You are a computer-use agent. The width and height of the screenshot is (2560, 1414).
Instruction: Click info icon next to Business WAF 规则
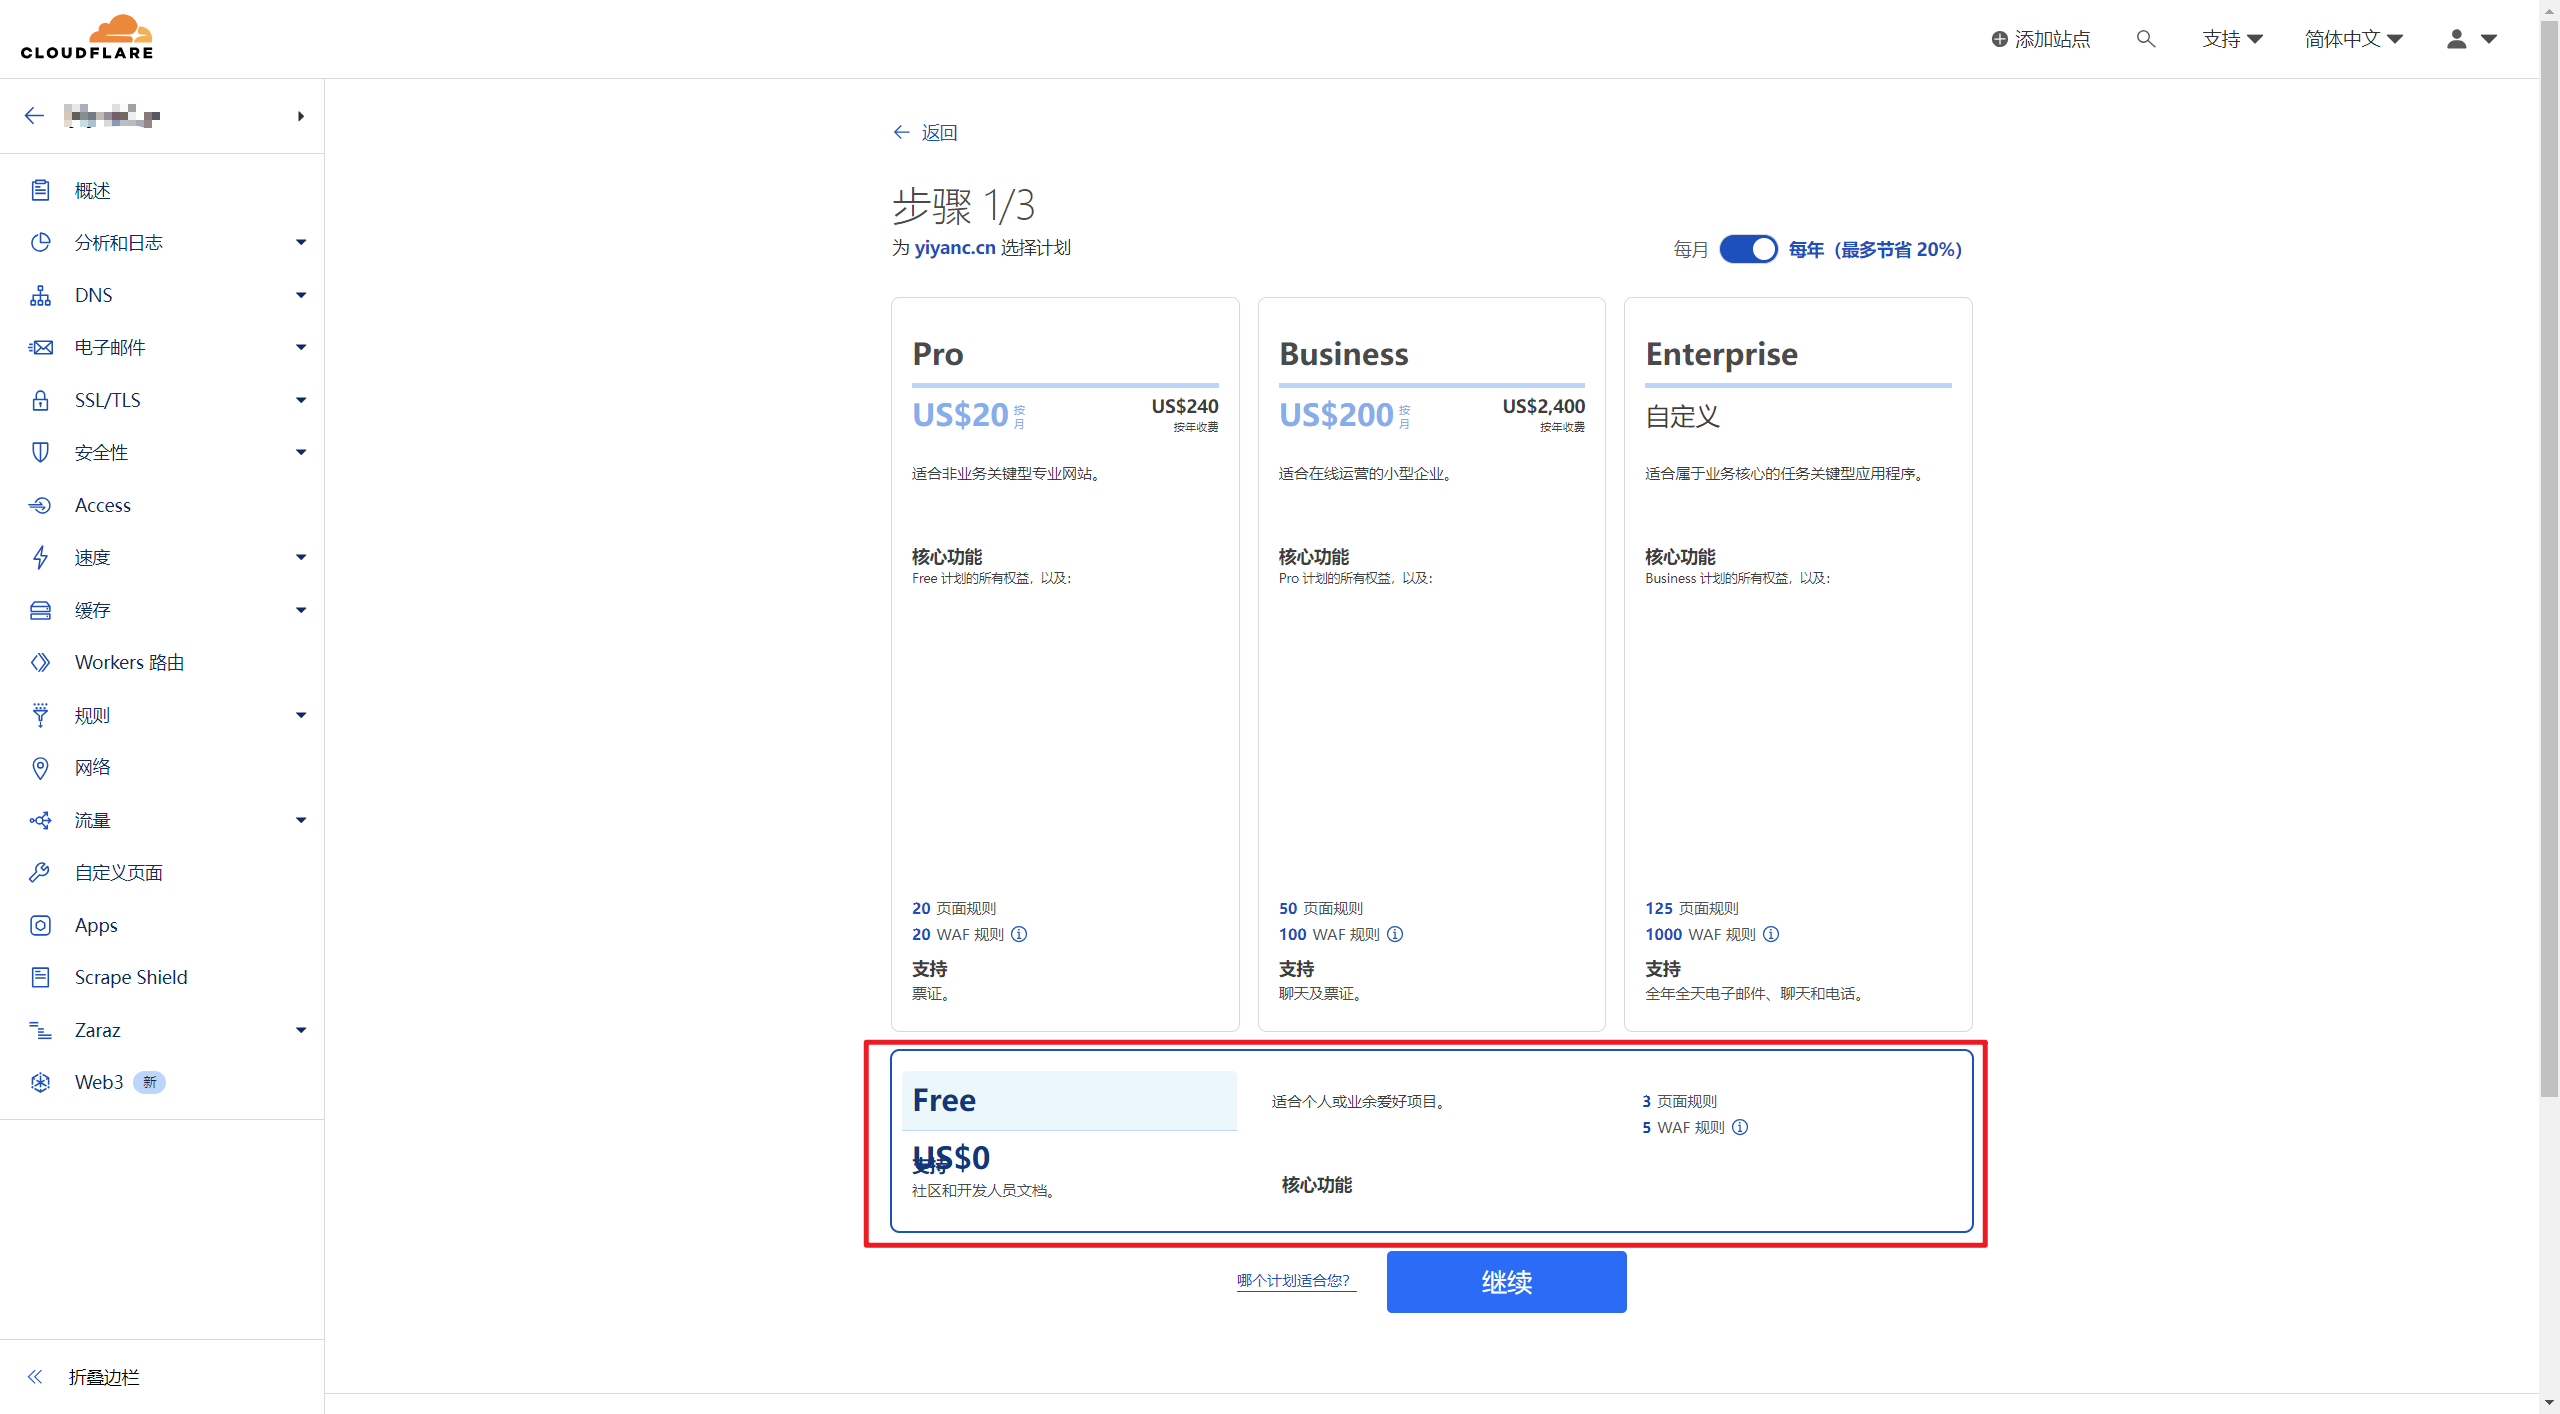pos(1395,934)
